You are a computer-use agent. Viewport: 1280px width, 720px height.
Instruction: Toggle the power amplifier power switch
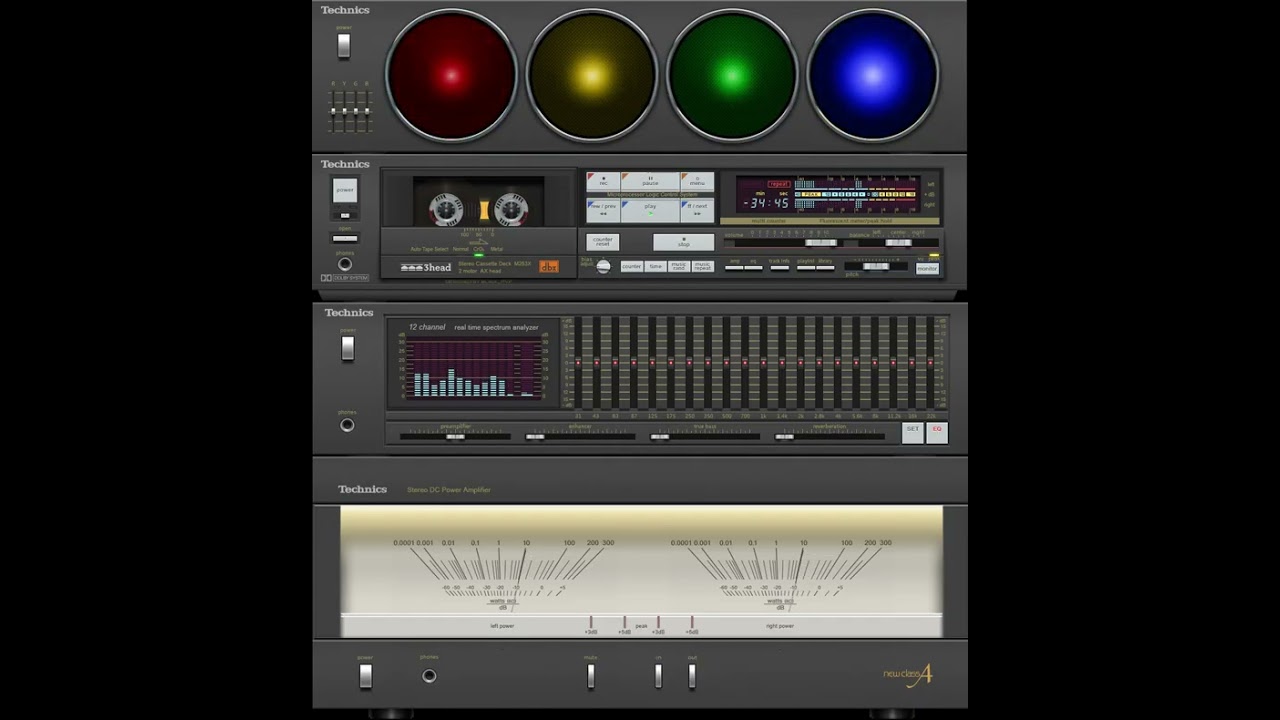[365, 676]
